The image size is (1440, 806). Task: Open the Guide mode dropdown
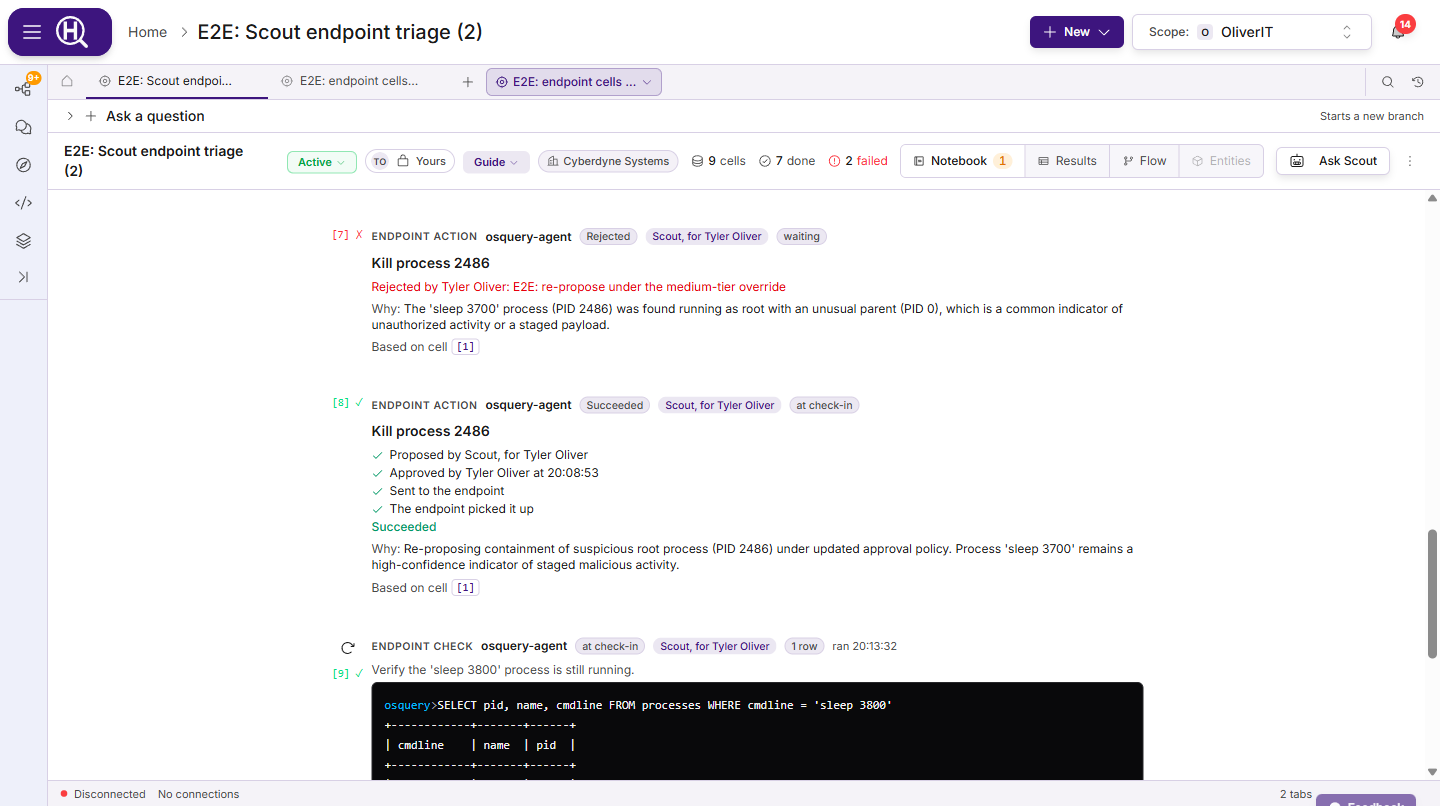pyautogui.click(x=496, y=162)
